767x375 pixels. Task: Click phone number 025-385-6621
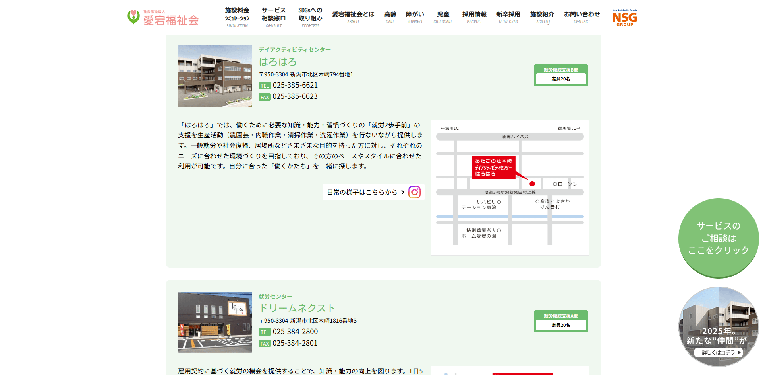[x=295, y=85]
